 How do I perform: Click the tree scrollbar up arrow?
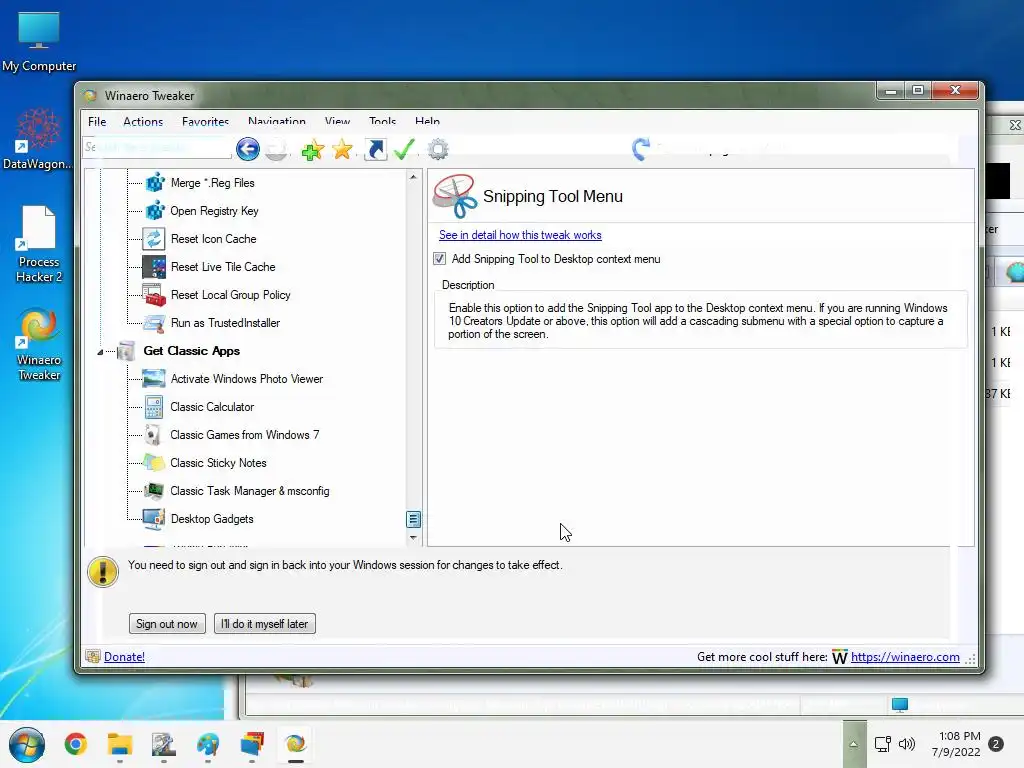tap(413, 177)
